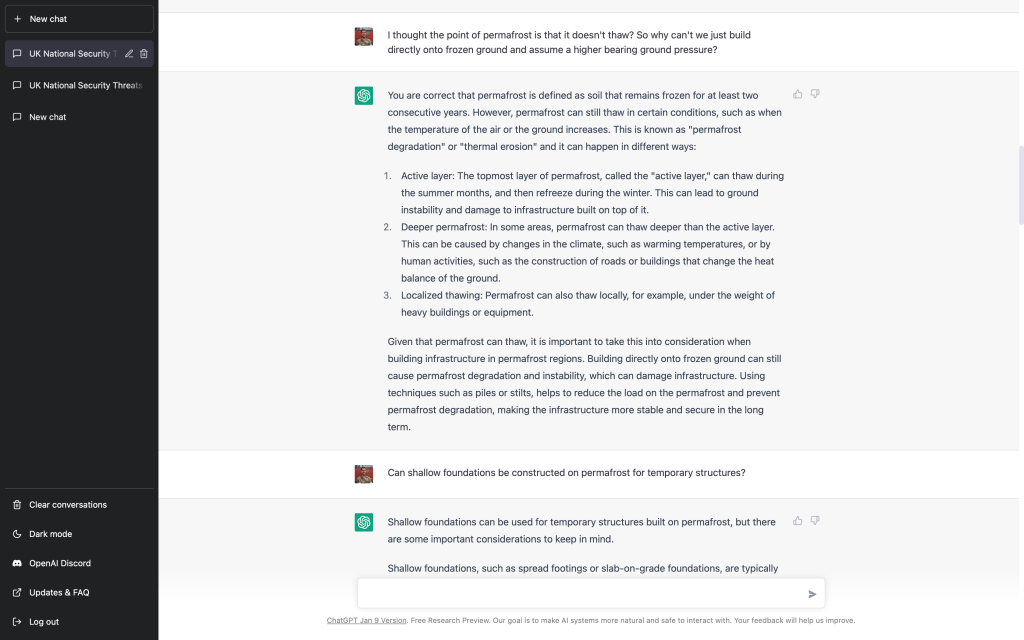The width and height of the screenshot is (1024, 640).
Task: Thumbs up the permafrost thaw response
Action: [x=798, y=94]
